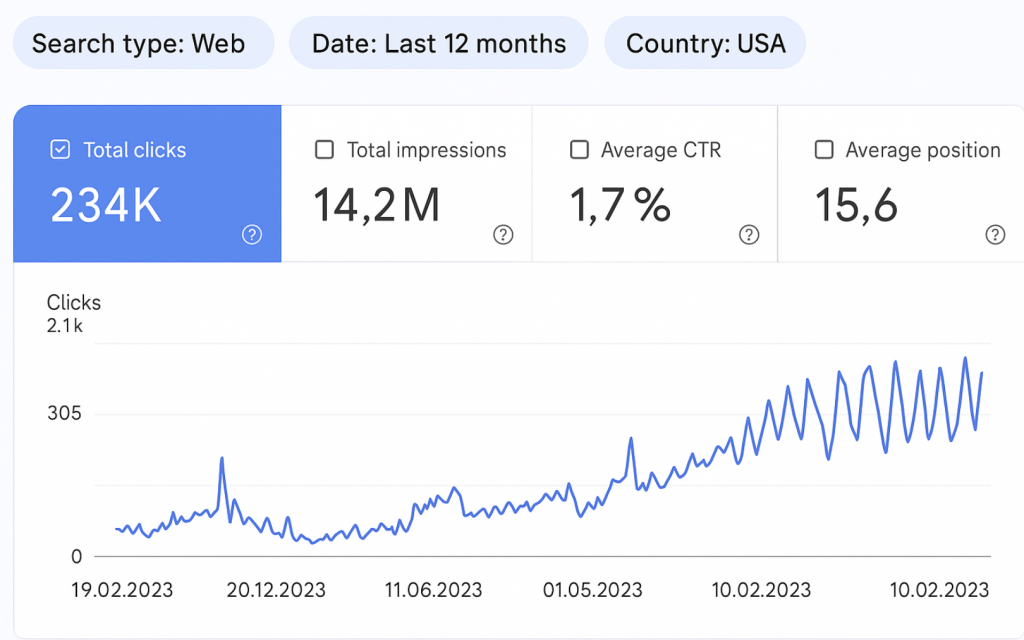Tick the Average CTR checkbox
Viewport: 1024px width, 640px height.
[x=579, y=150]
